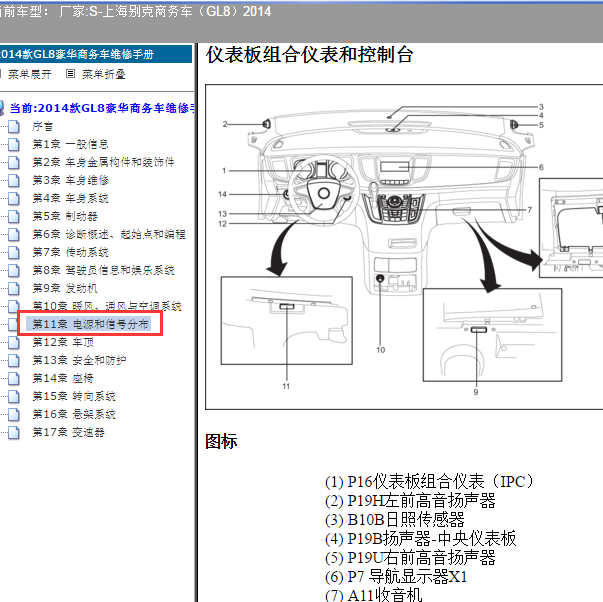Screen dimensions: 603x602
Task: Click legend entry (3) B10B日照传感器
Action: pos(395,520)
